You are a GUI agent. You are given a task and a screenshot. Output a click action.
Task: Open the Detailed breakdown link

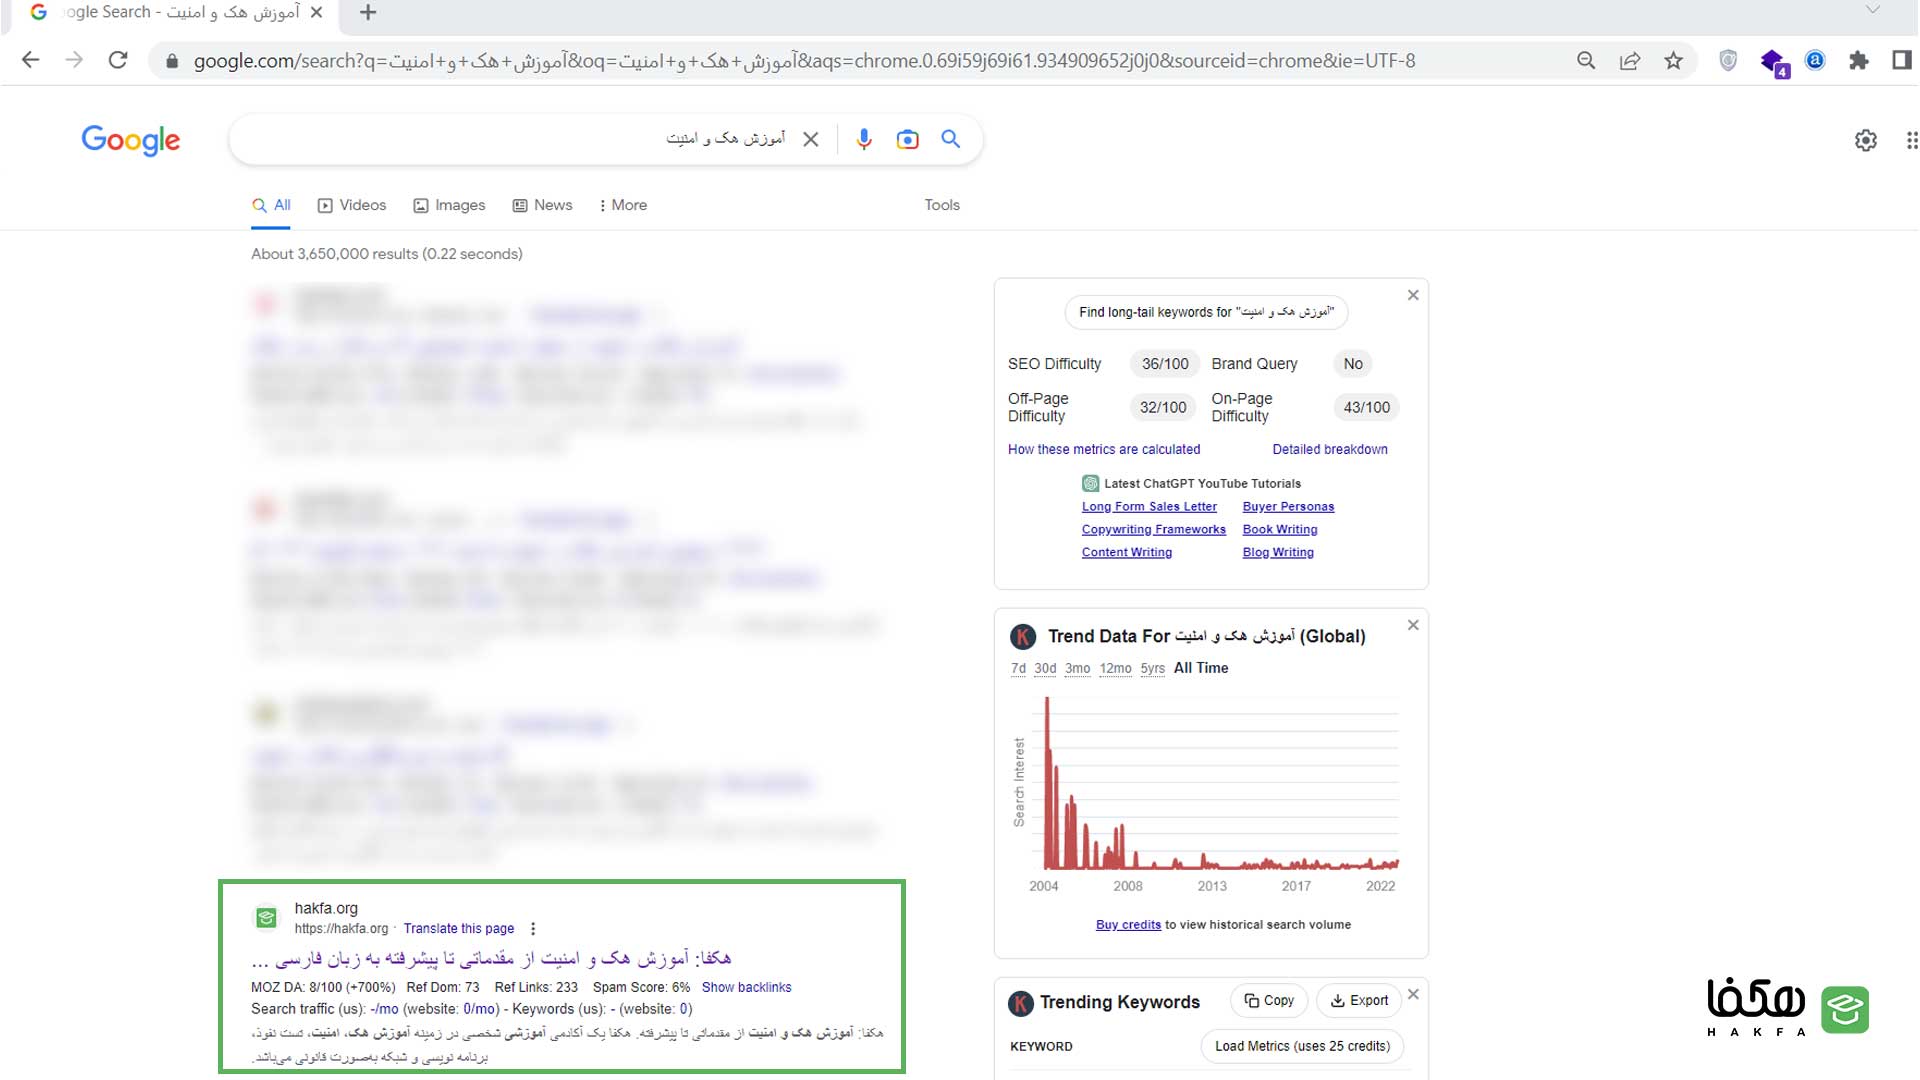1330,449
